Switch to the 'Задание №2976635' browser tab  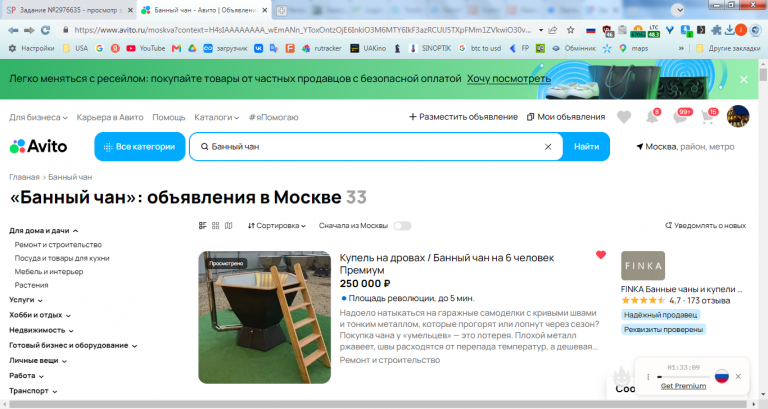point(69,10)
